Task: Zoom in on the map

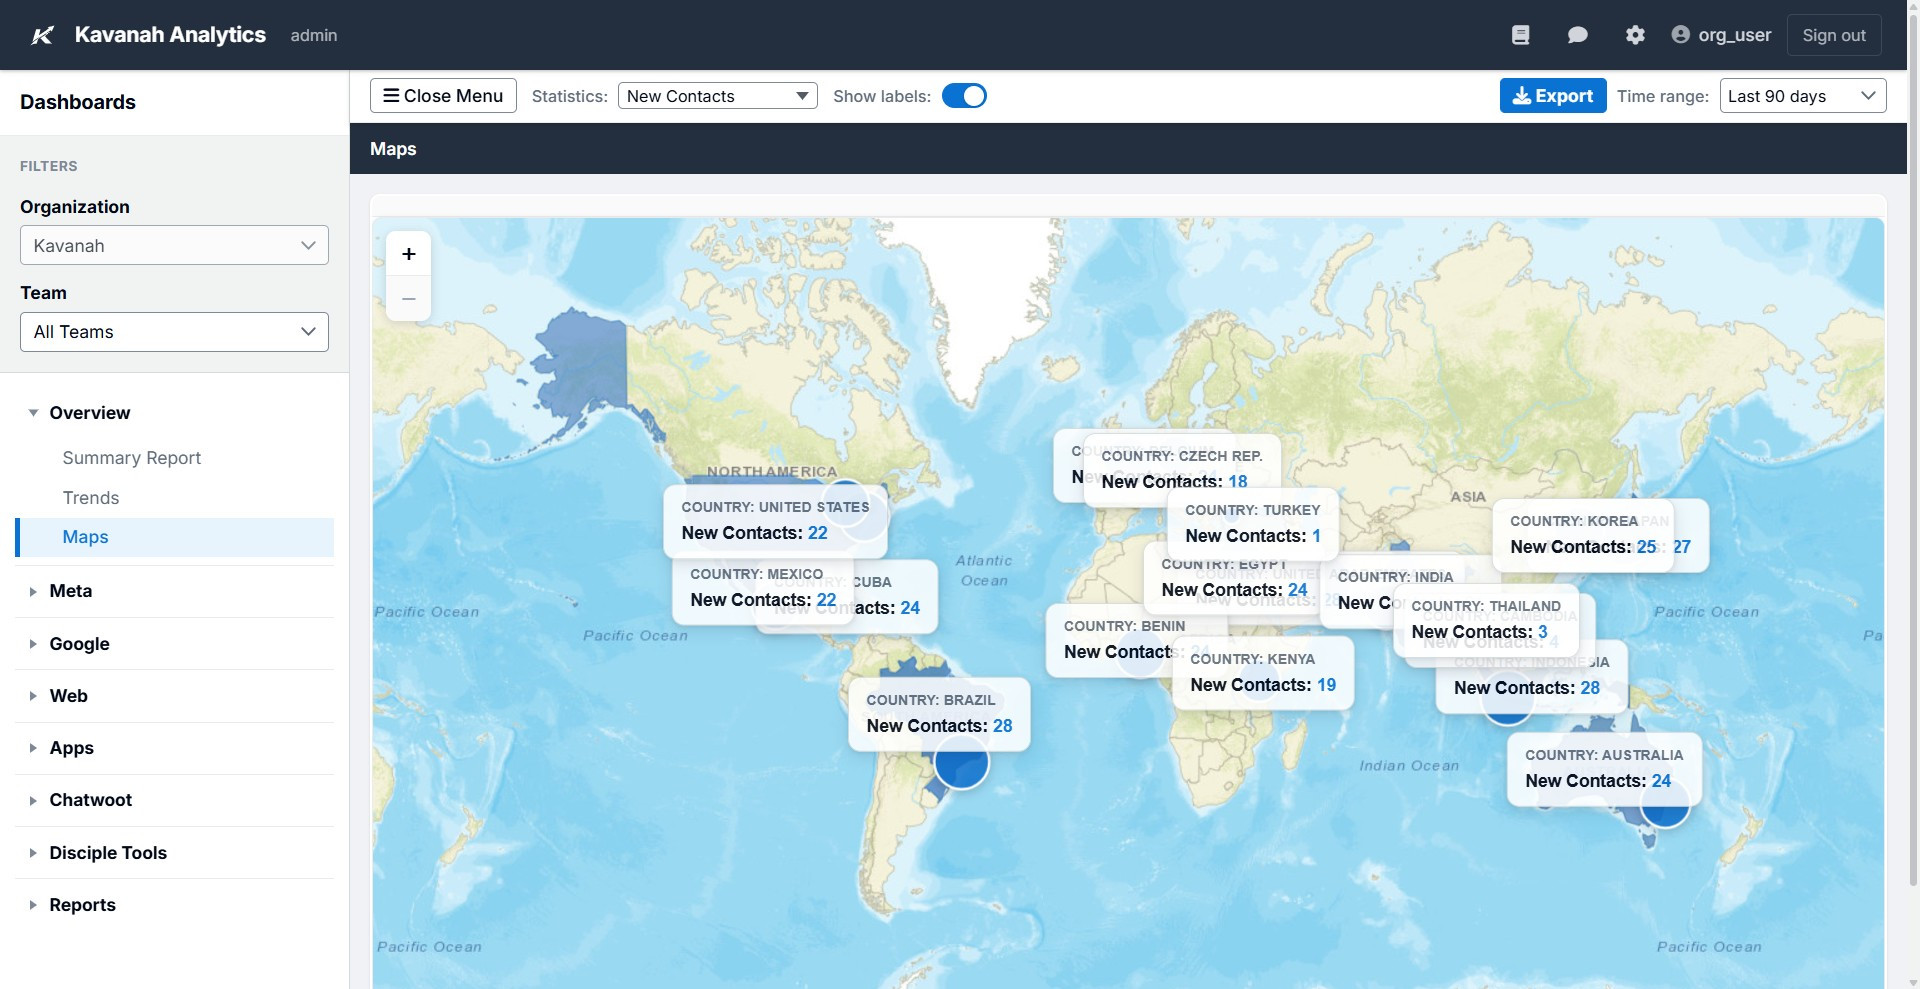Action: point(408,253)
